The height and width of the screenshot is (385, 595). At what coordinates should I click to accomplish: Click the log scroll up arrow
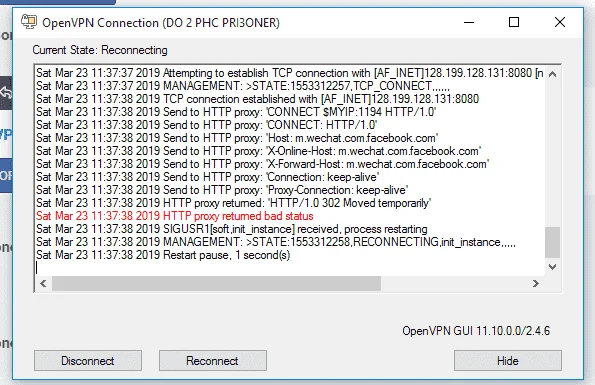pyautogui.click(x=552, y=74)
